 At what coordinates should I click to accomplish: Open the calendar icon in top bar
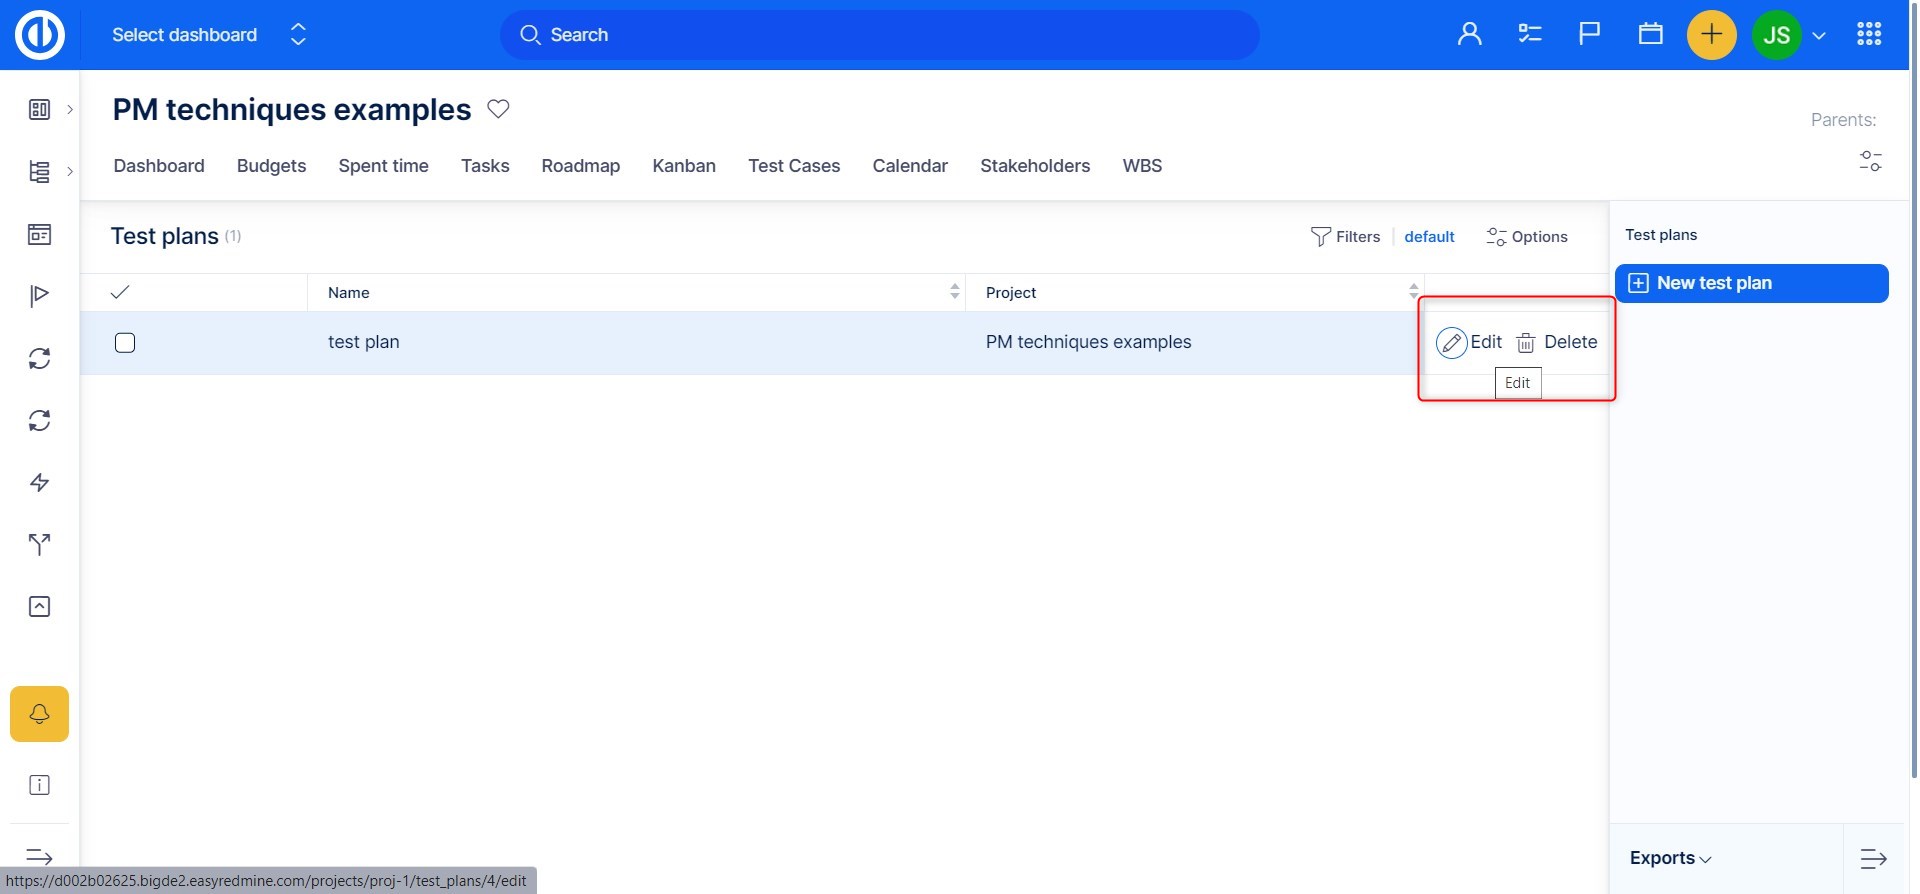1650,34
